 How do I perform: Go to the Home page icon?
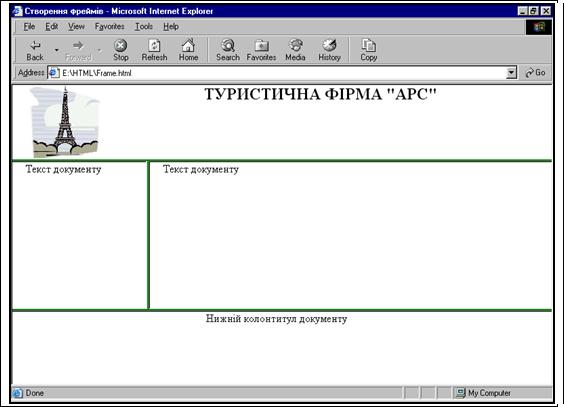[x=188, y=50]
